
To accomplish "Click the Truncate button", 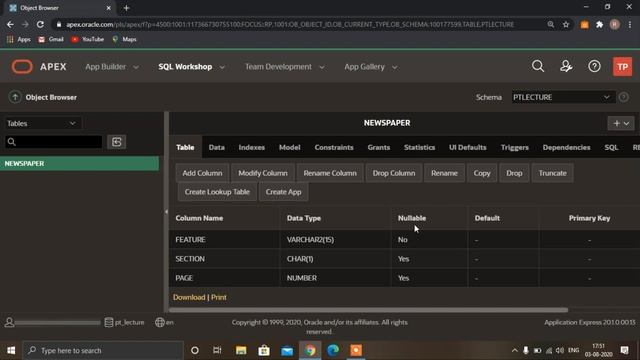I will [553, 173].
